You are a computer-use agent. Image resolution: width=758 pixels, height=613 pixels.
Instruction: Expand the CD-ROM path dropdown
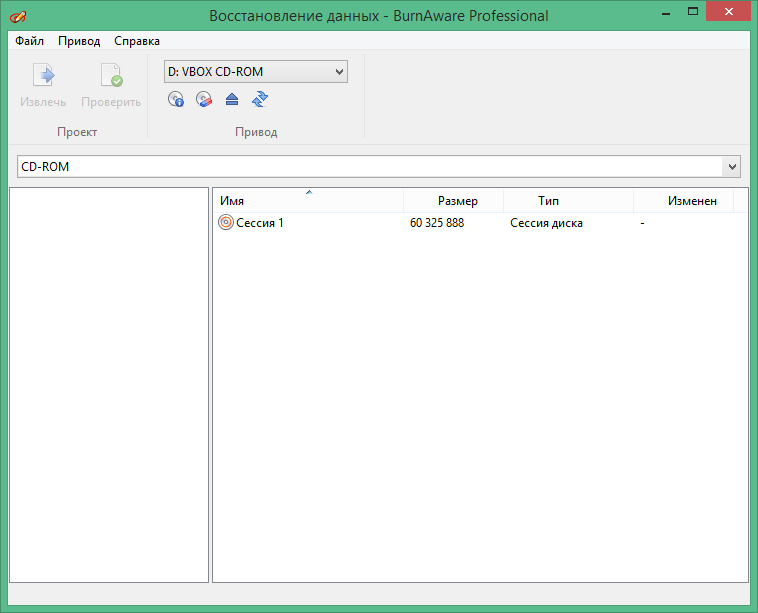[732, 166]
